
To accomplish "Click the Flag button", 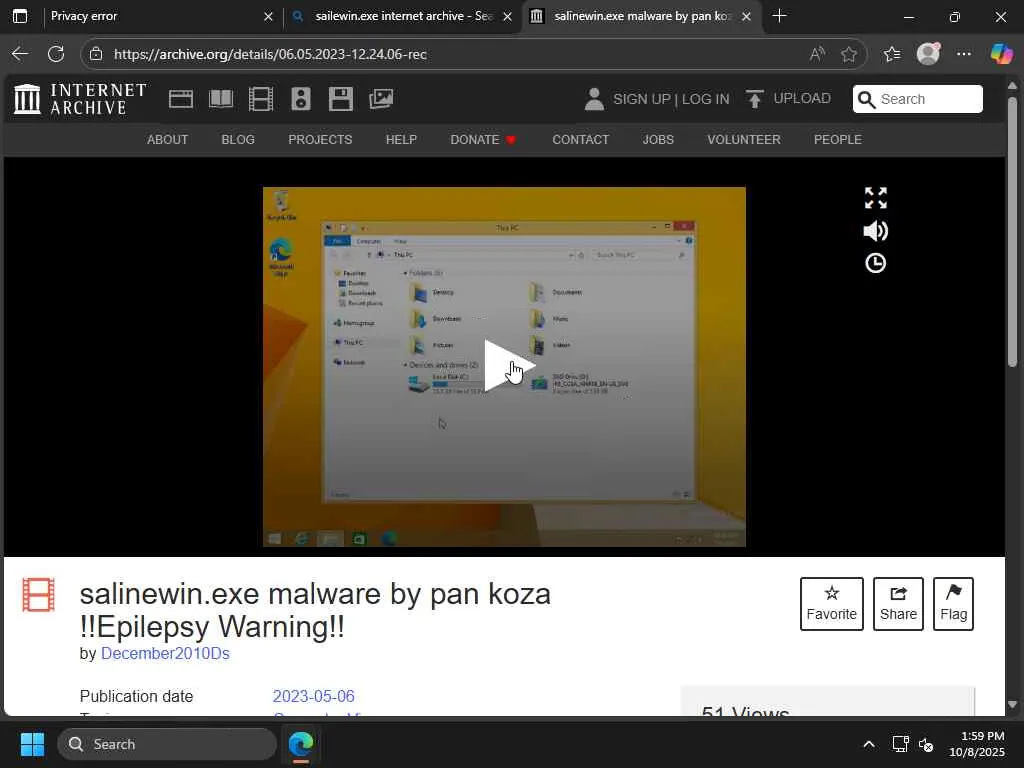I will click(x=953, y=604).
